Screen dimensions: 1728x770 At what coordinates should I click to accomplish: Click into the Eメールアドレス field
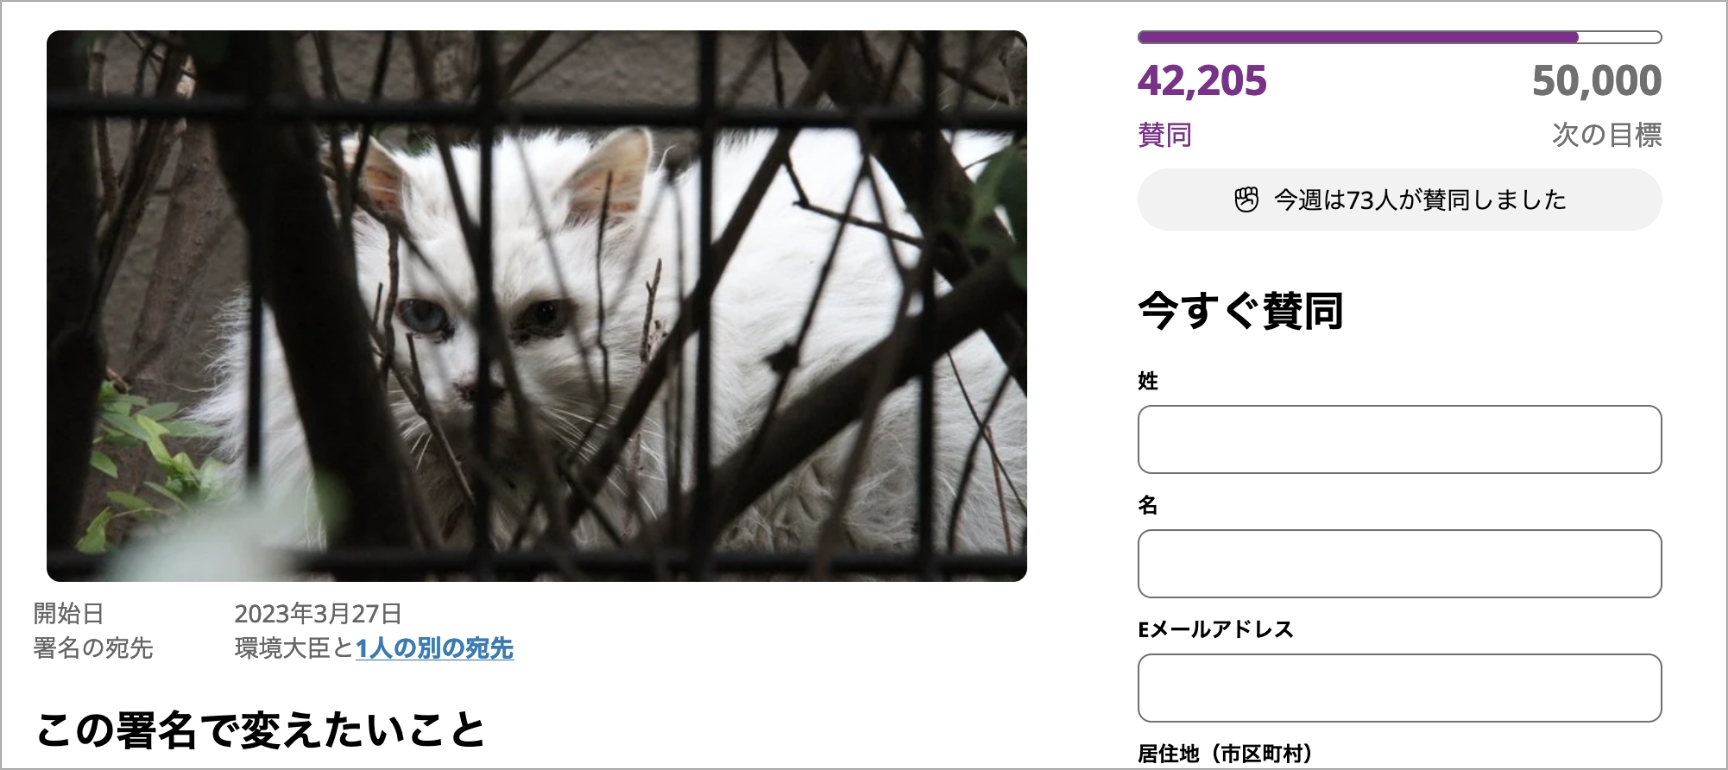point(1399,688)
